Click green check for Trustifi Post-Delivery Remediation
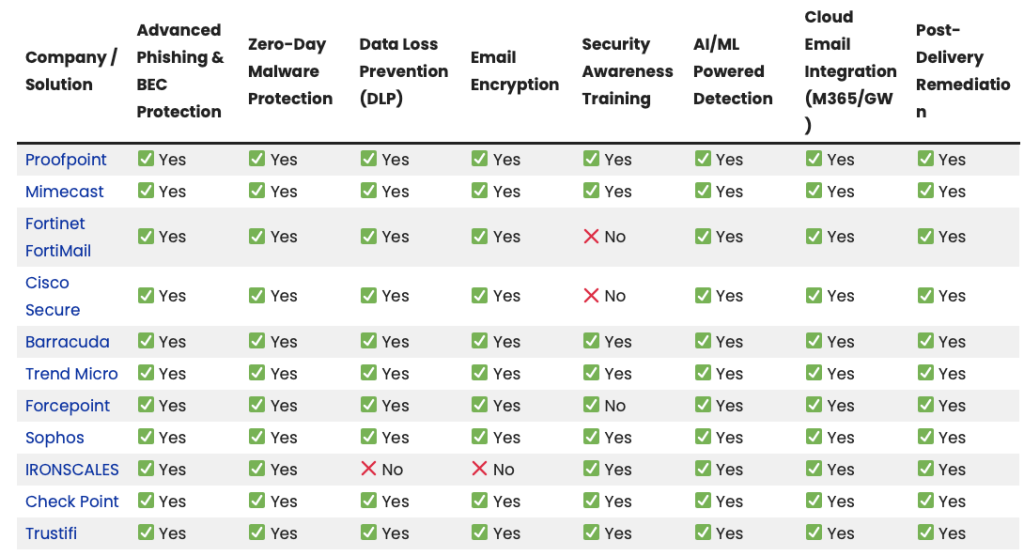 (x=925, y=532)
